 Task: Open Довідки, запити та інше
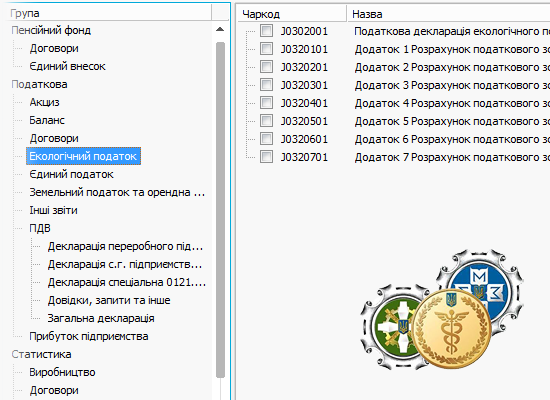point(109,300)
